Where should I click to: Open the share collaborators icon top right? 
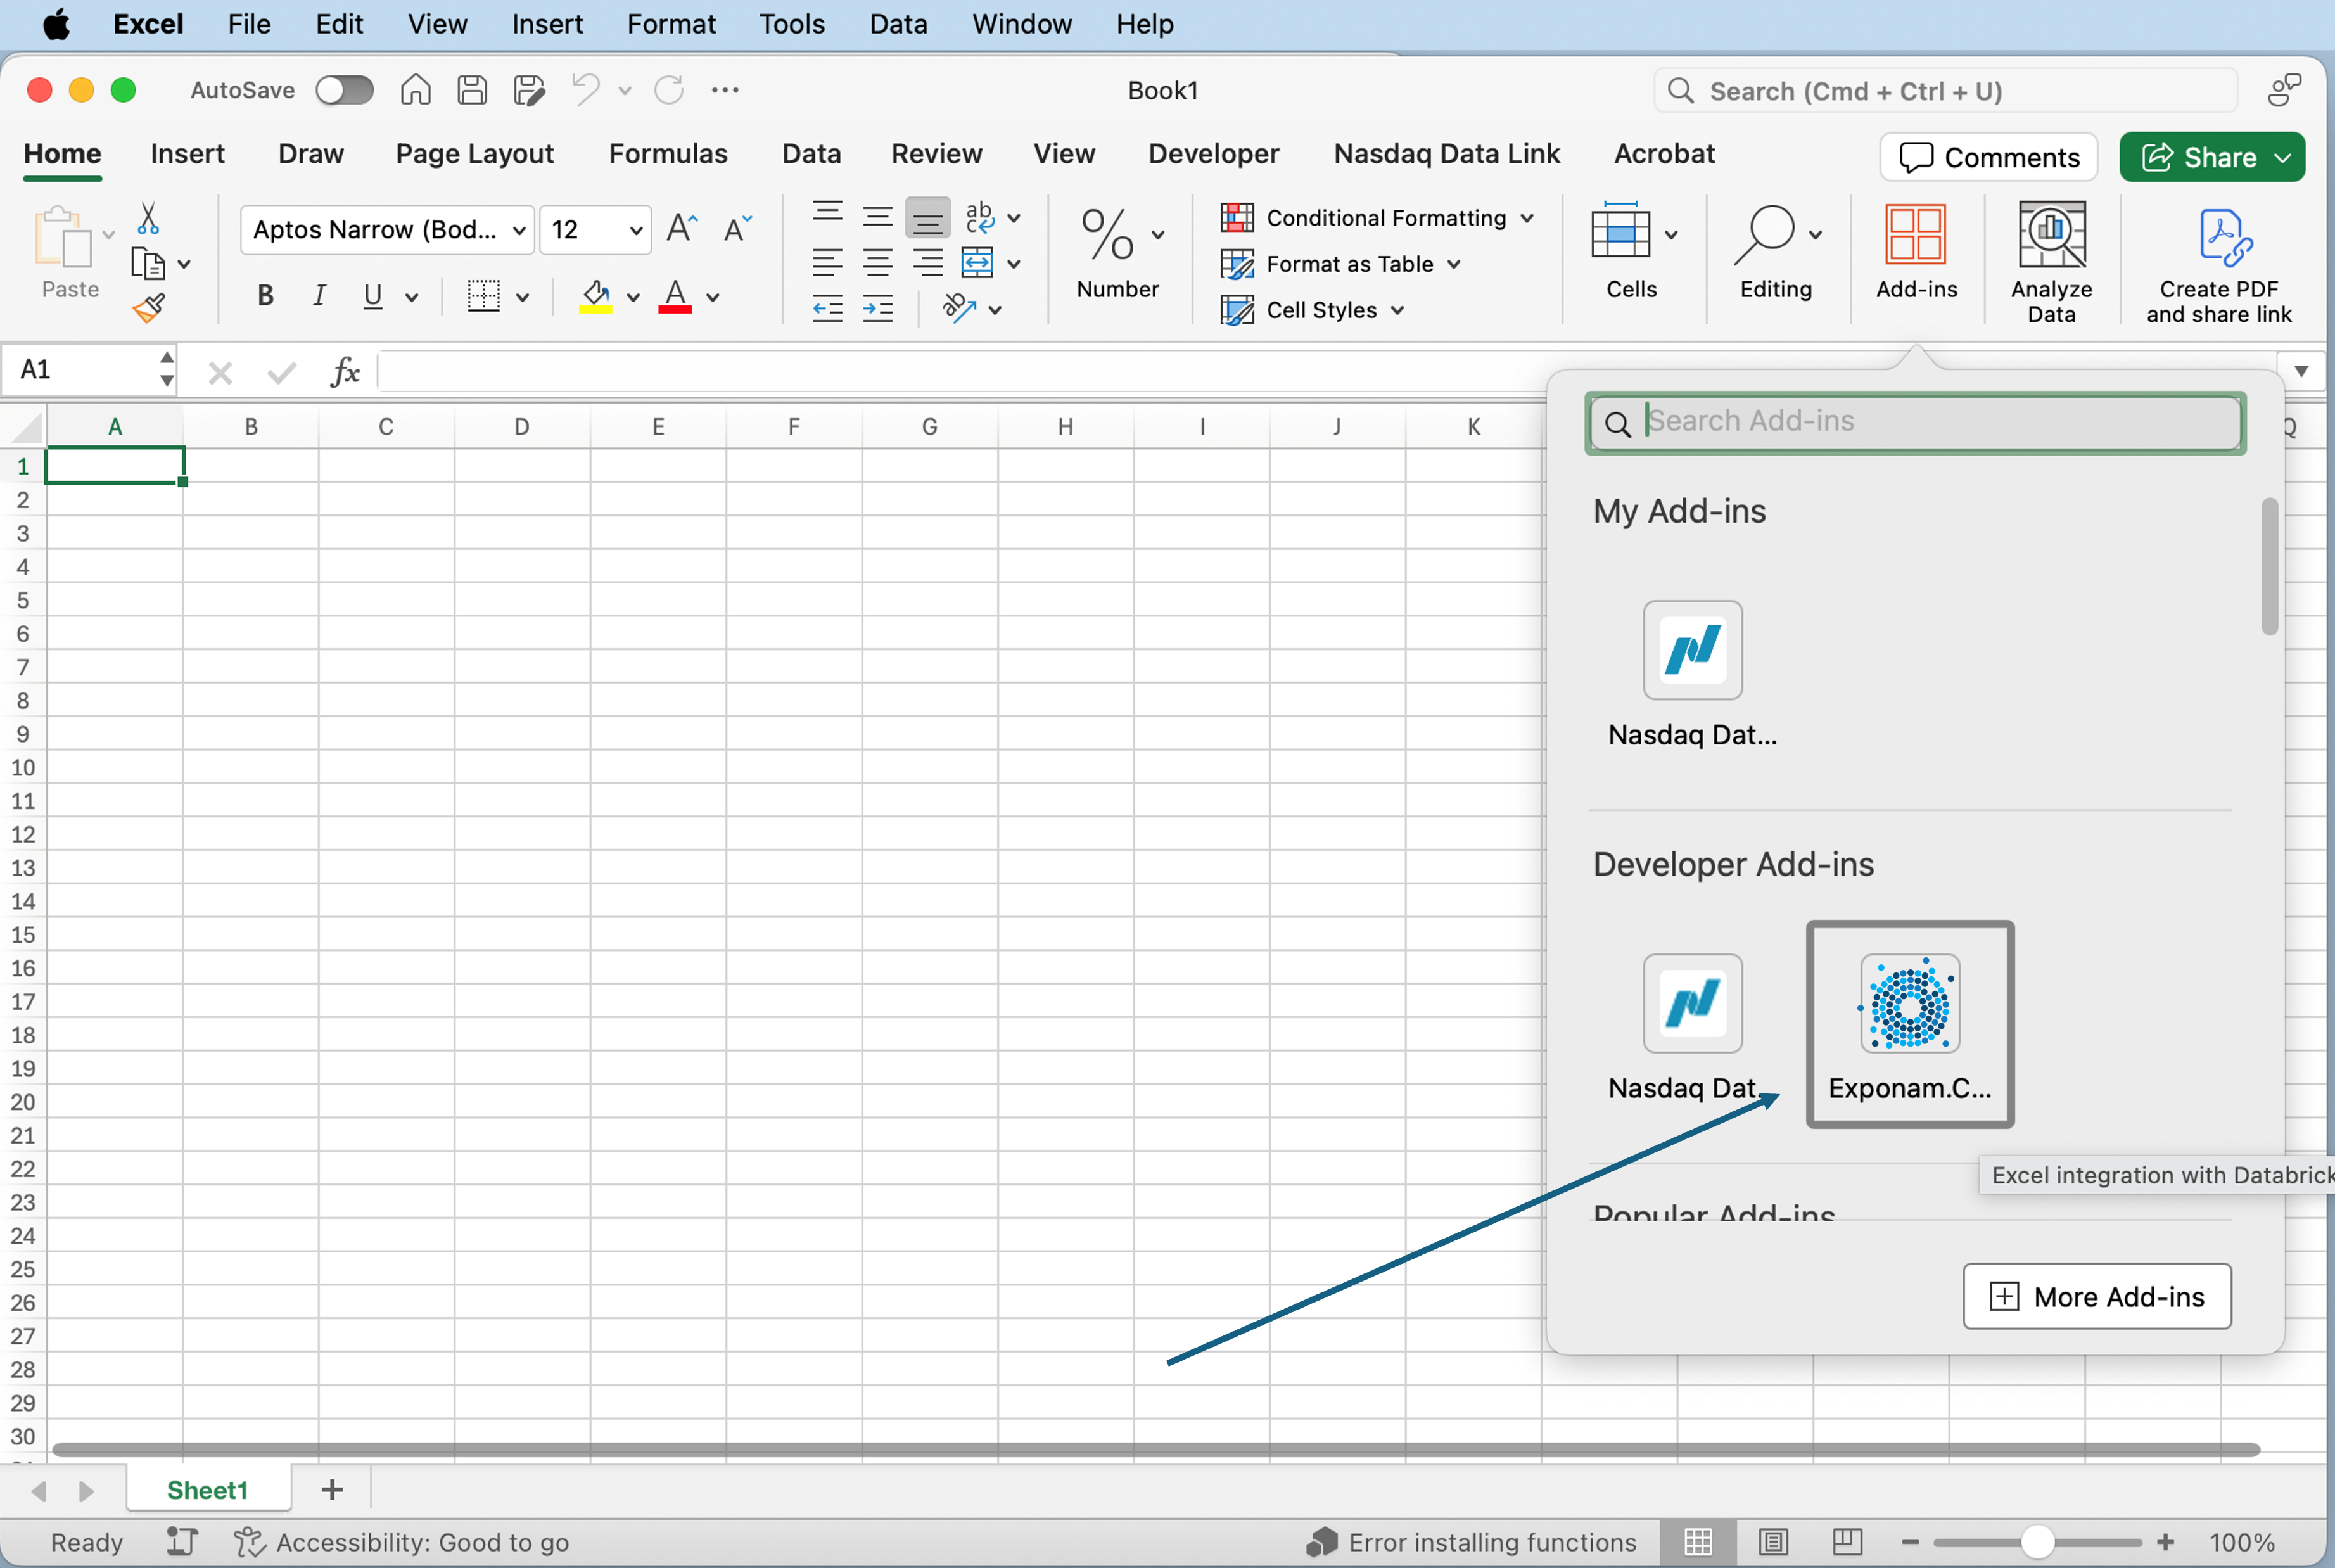click(x=2284, y=90)
